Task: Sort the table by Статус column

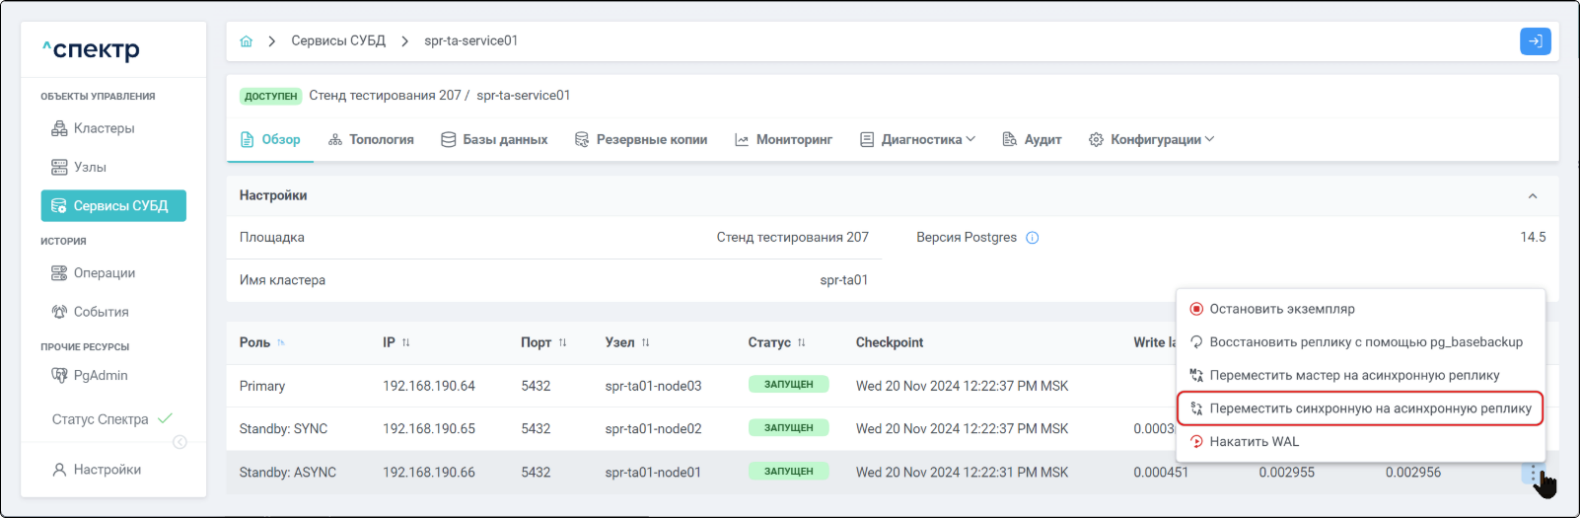Action: pos(801,343)
